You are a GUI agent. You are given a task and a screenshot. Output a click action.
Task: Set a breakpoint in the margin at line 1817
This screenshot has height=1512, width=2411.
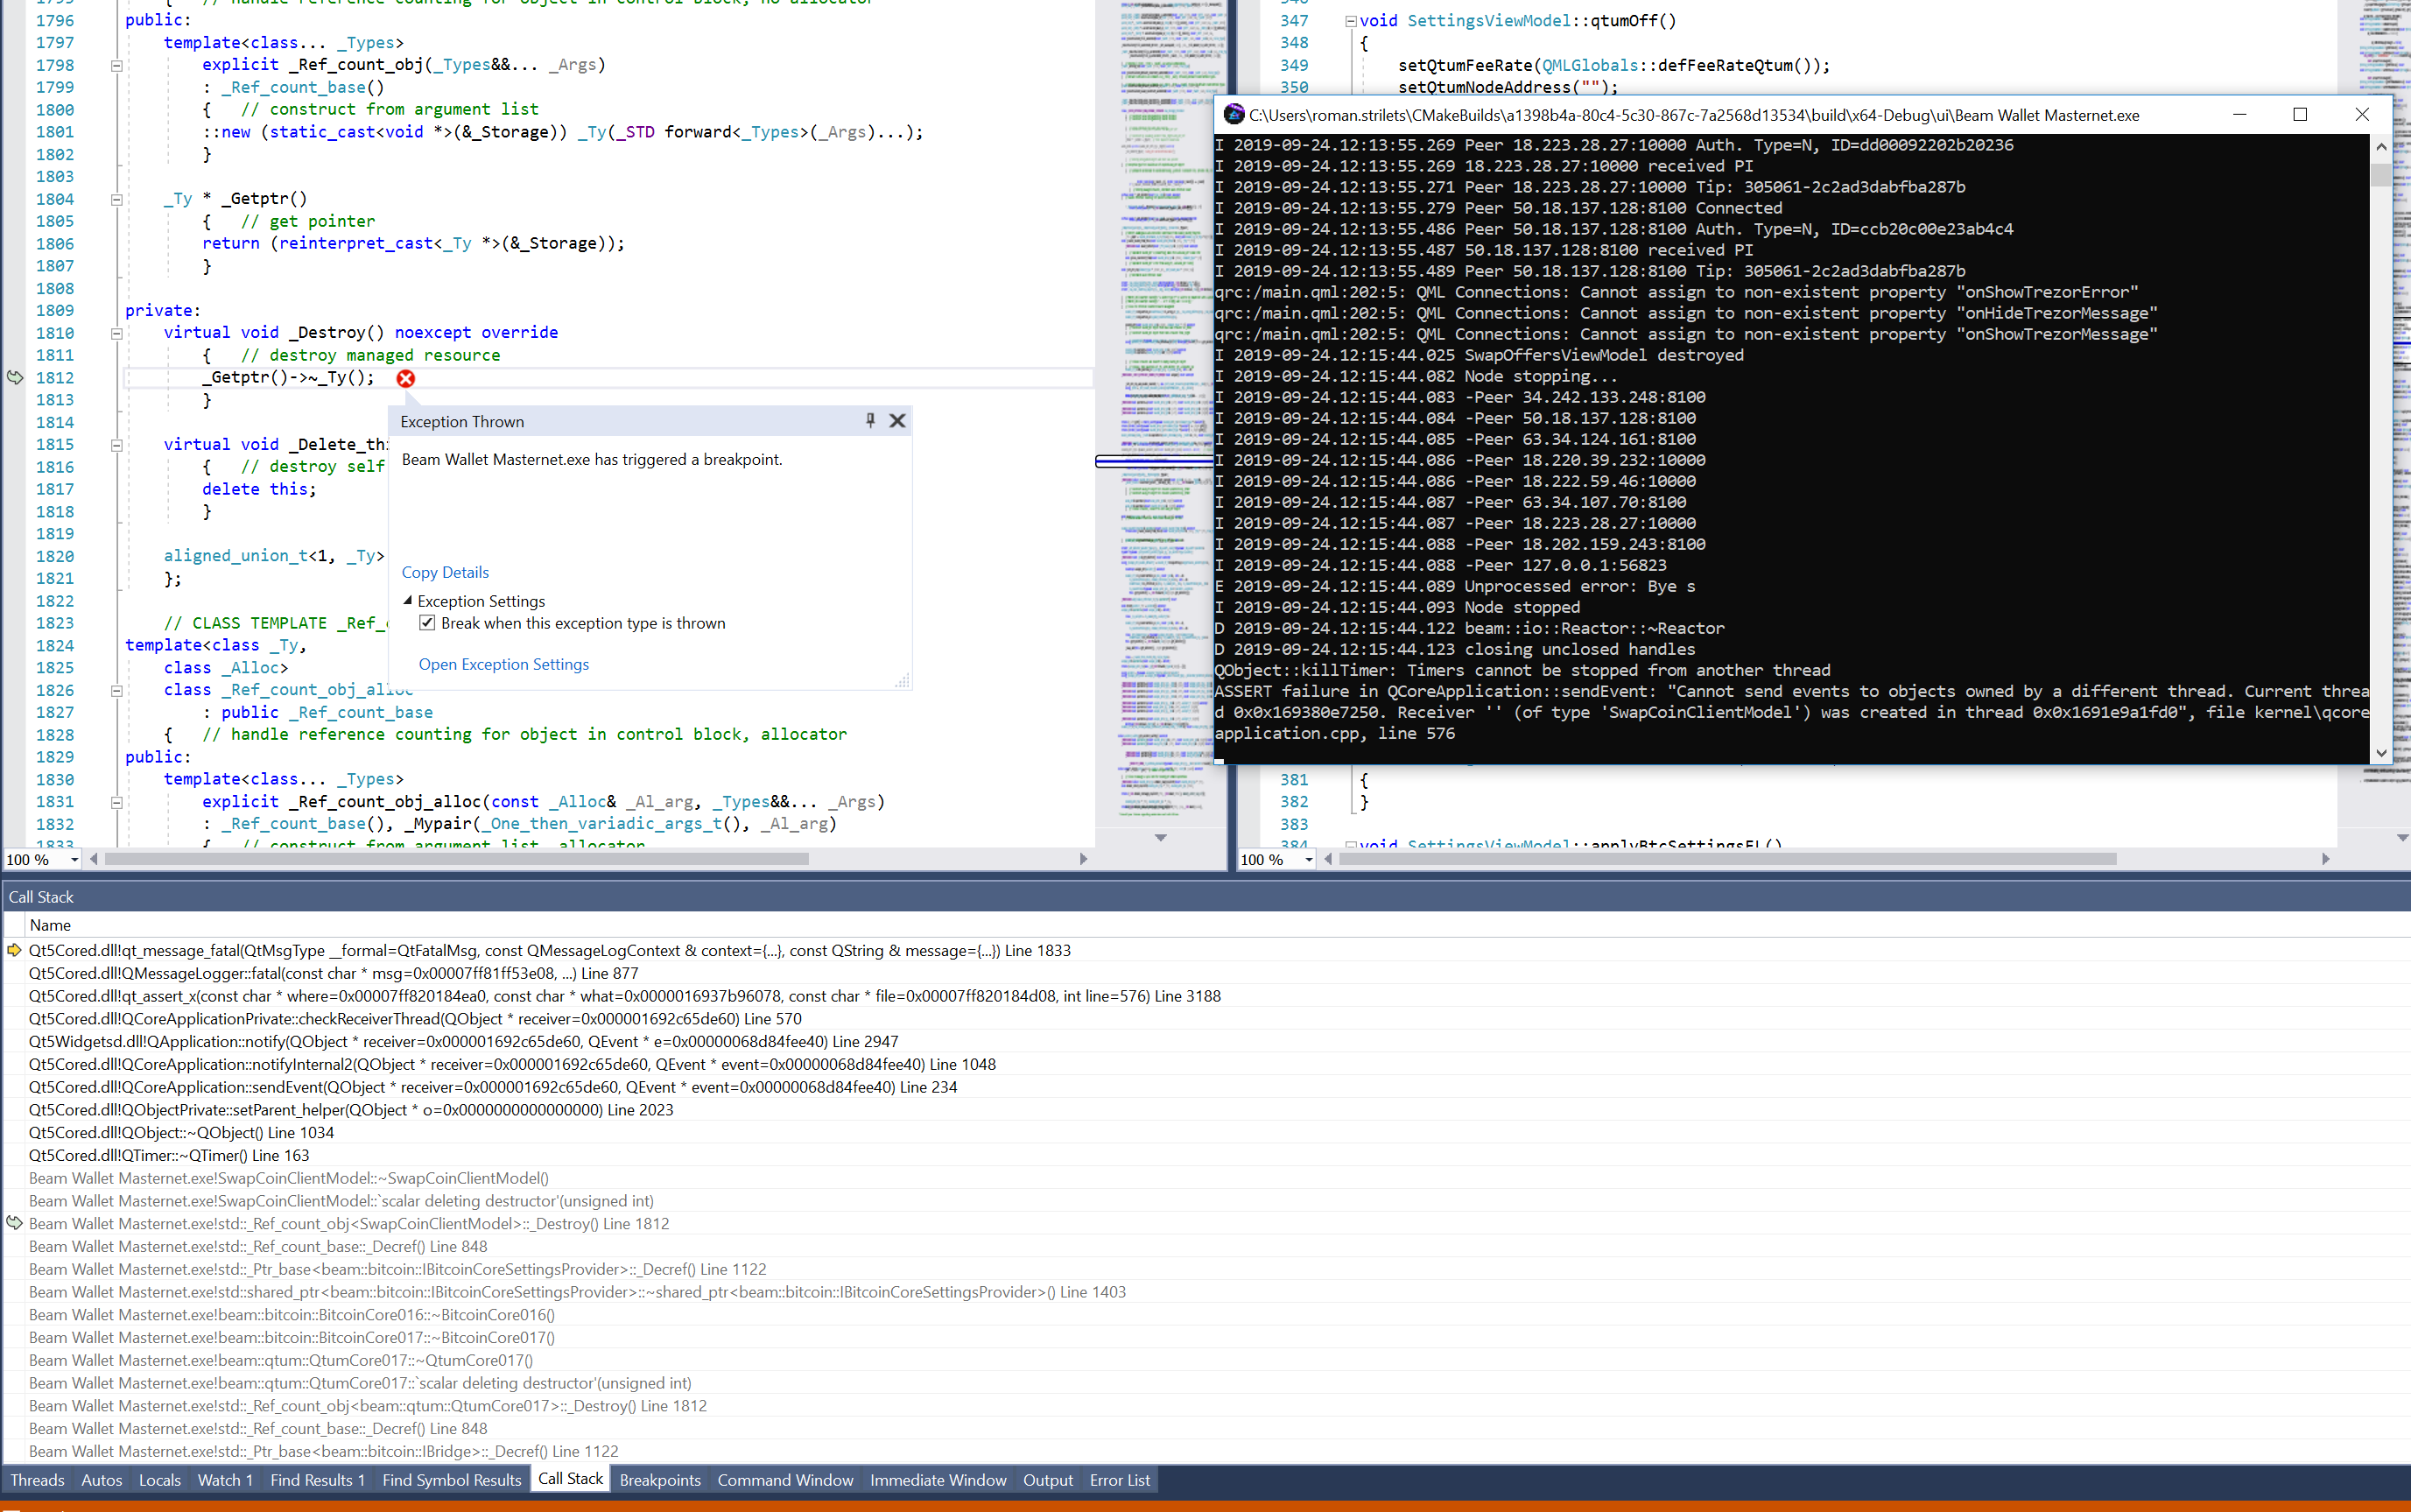(x=13, y=489)
